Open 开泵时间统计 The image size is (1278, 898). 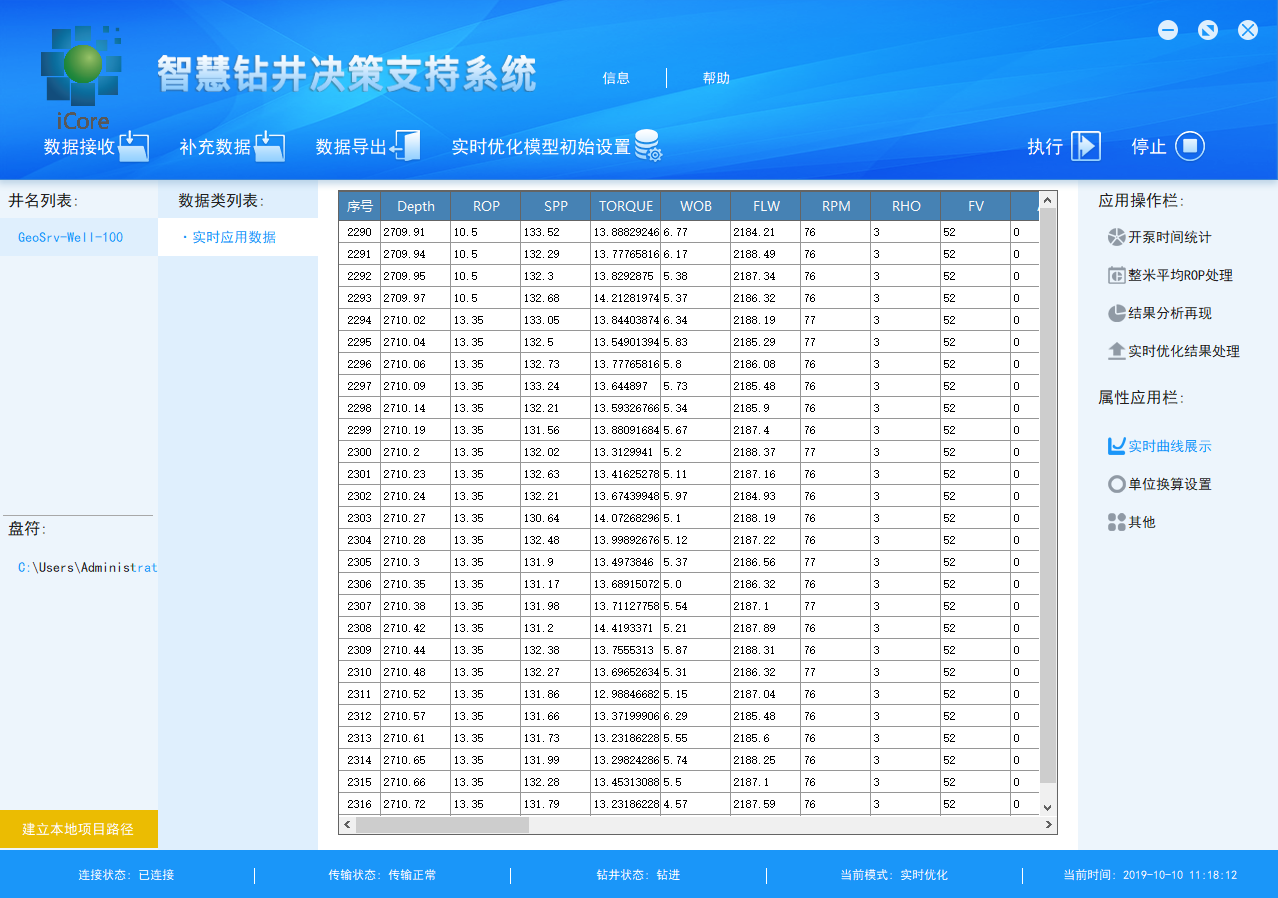[x=1169, y=237]
